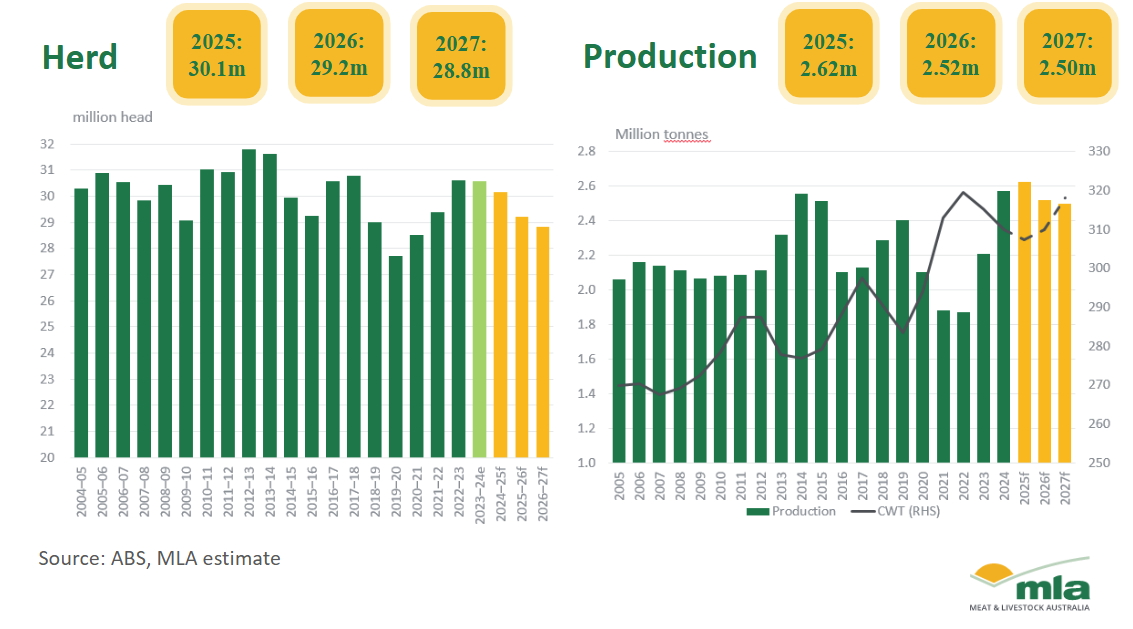
Task: Click the "2027f" x-axis label
Action: [1064, 488]
